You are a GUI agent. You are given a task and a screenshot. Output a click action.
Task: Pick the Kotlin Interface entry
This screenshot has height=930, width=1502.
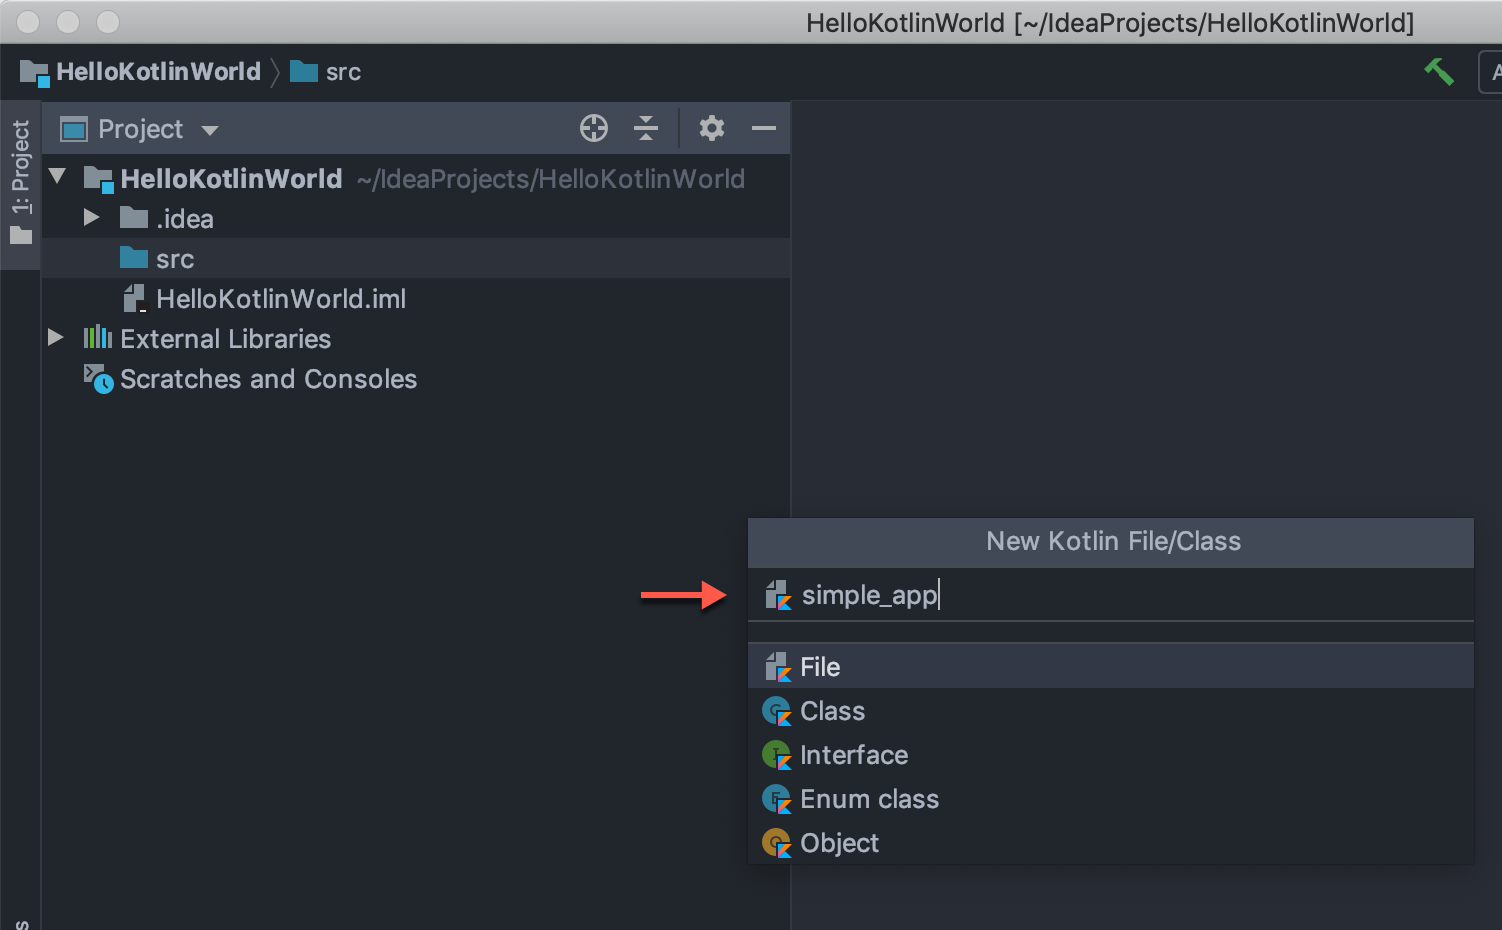[854, 755]
